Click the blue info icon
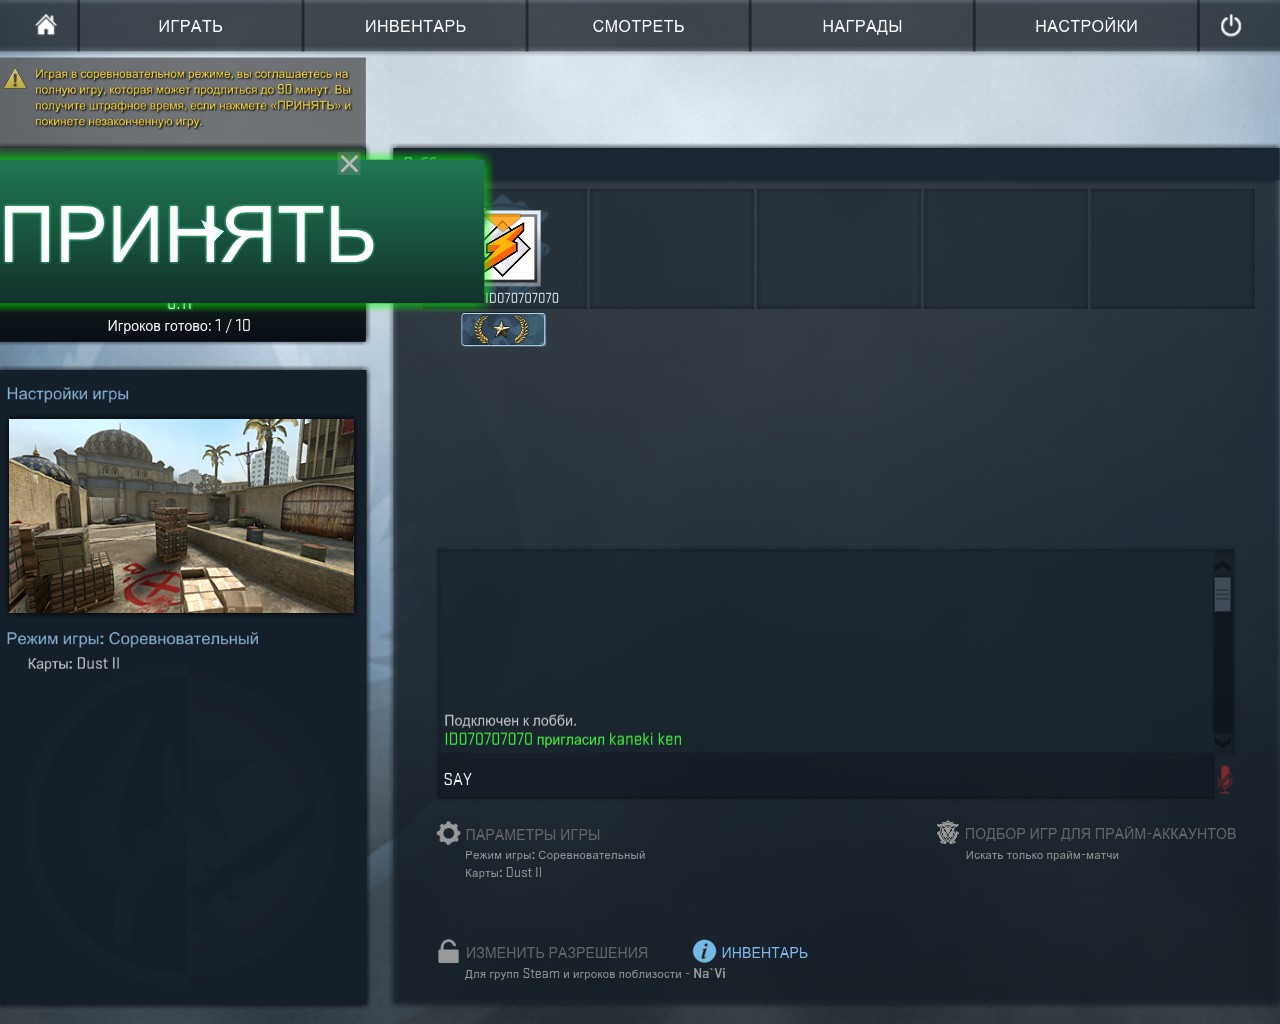Viewport: 1280px width, 1024px height. coord(704,951)
